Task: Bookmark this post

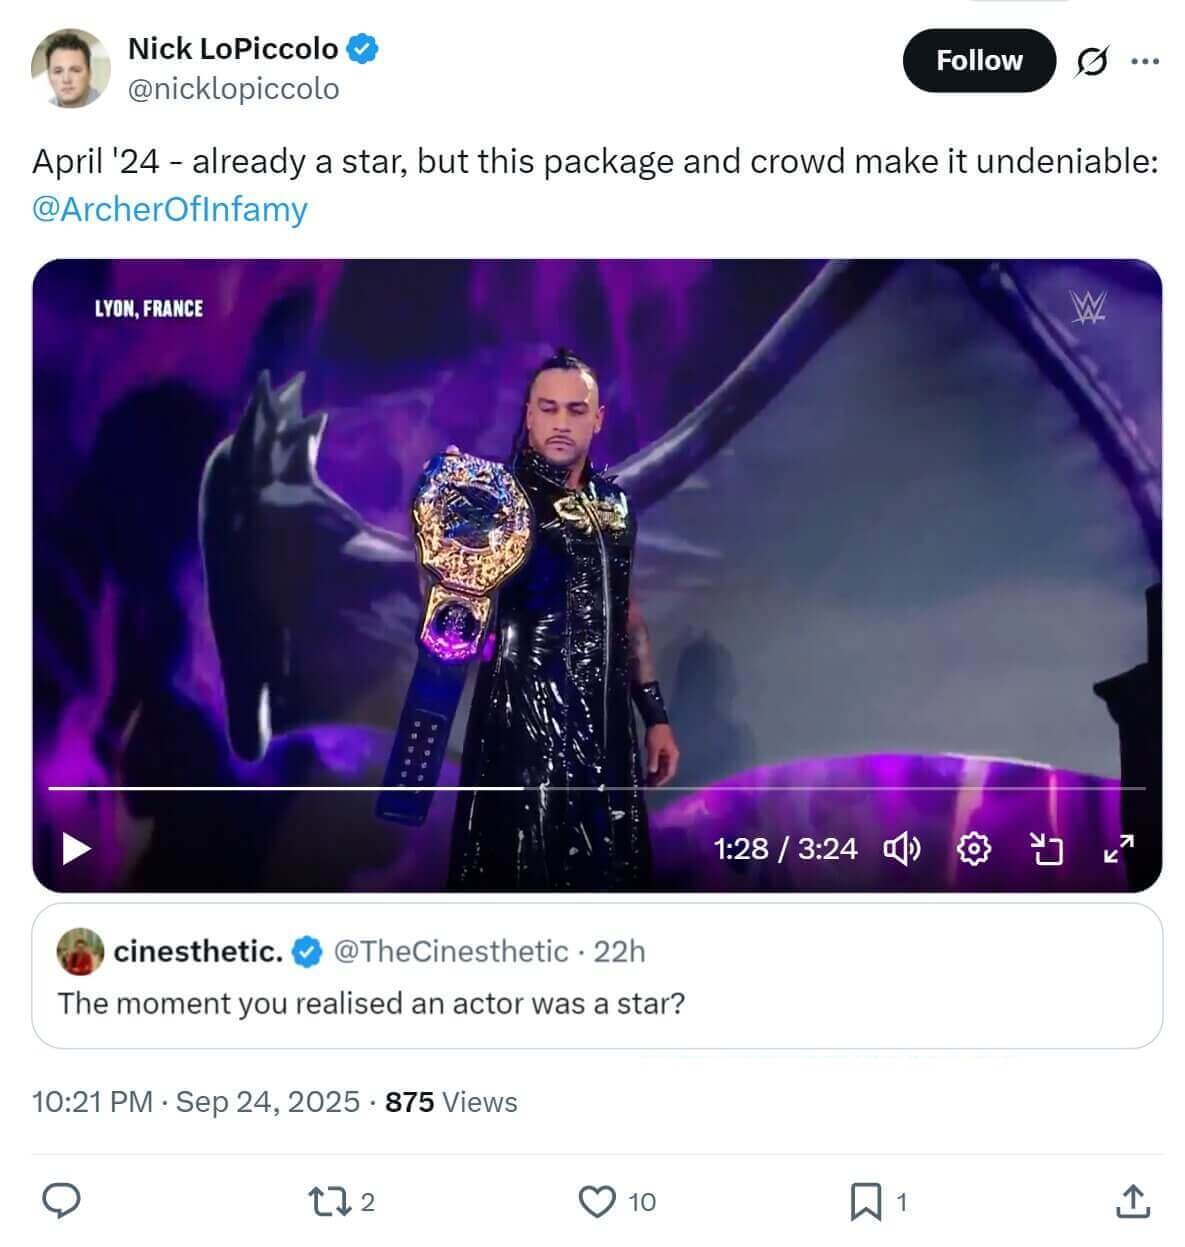Action: click(864, 1201)
